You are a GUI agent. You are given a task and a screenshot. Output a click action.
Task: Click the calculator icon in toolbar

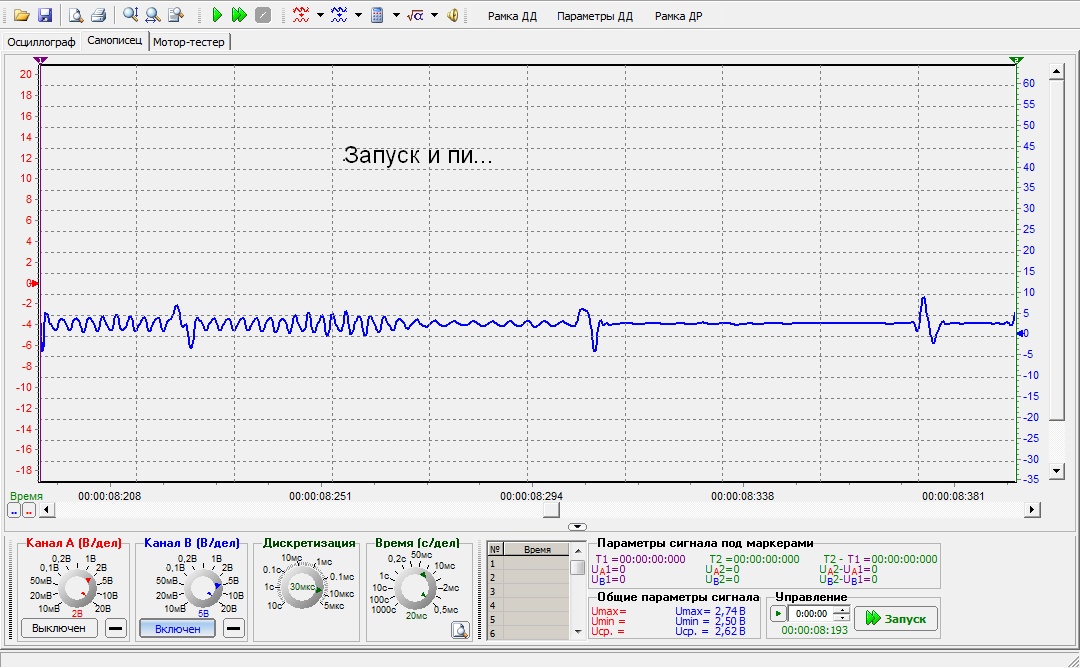pos(377,15)
